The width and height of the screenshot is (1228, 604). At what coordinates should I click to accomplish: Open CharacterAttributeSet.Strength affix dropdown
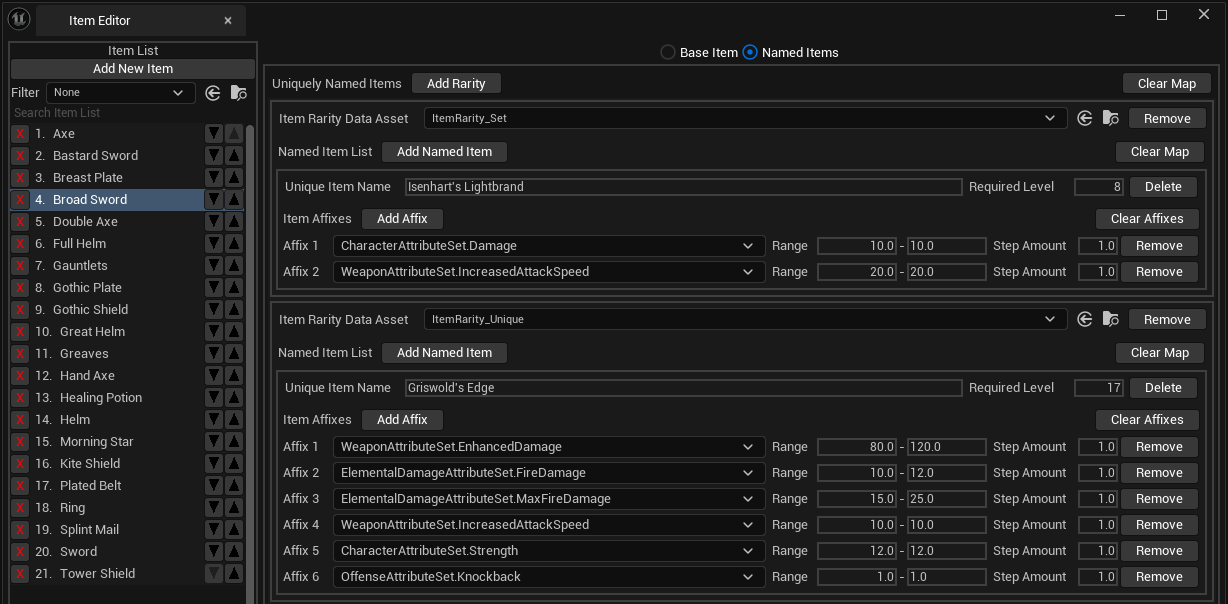tap(549, 551)
